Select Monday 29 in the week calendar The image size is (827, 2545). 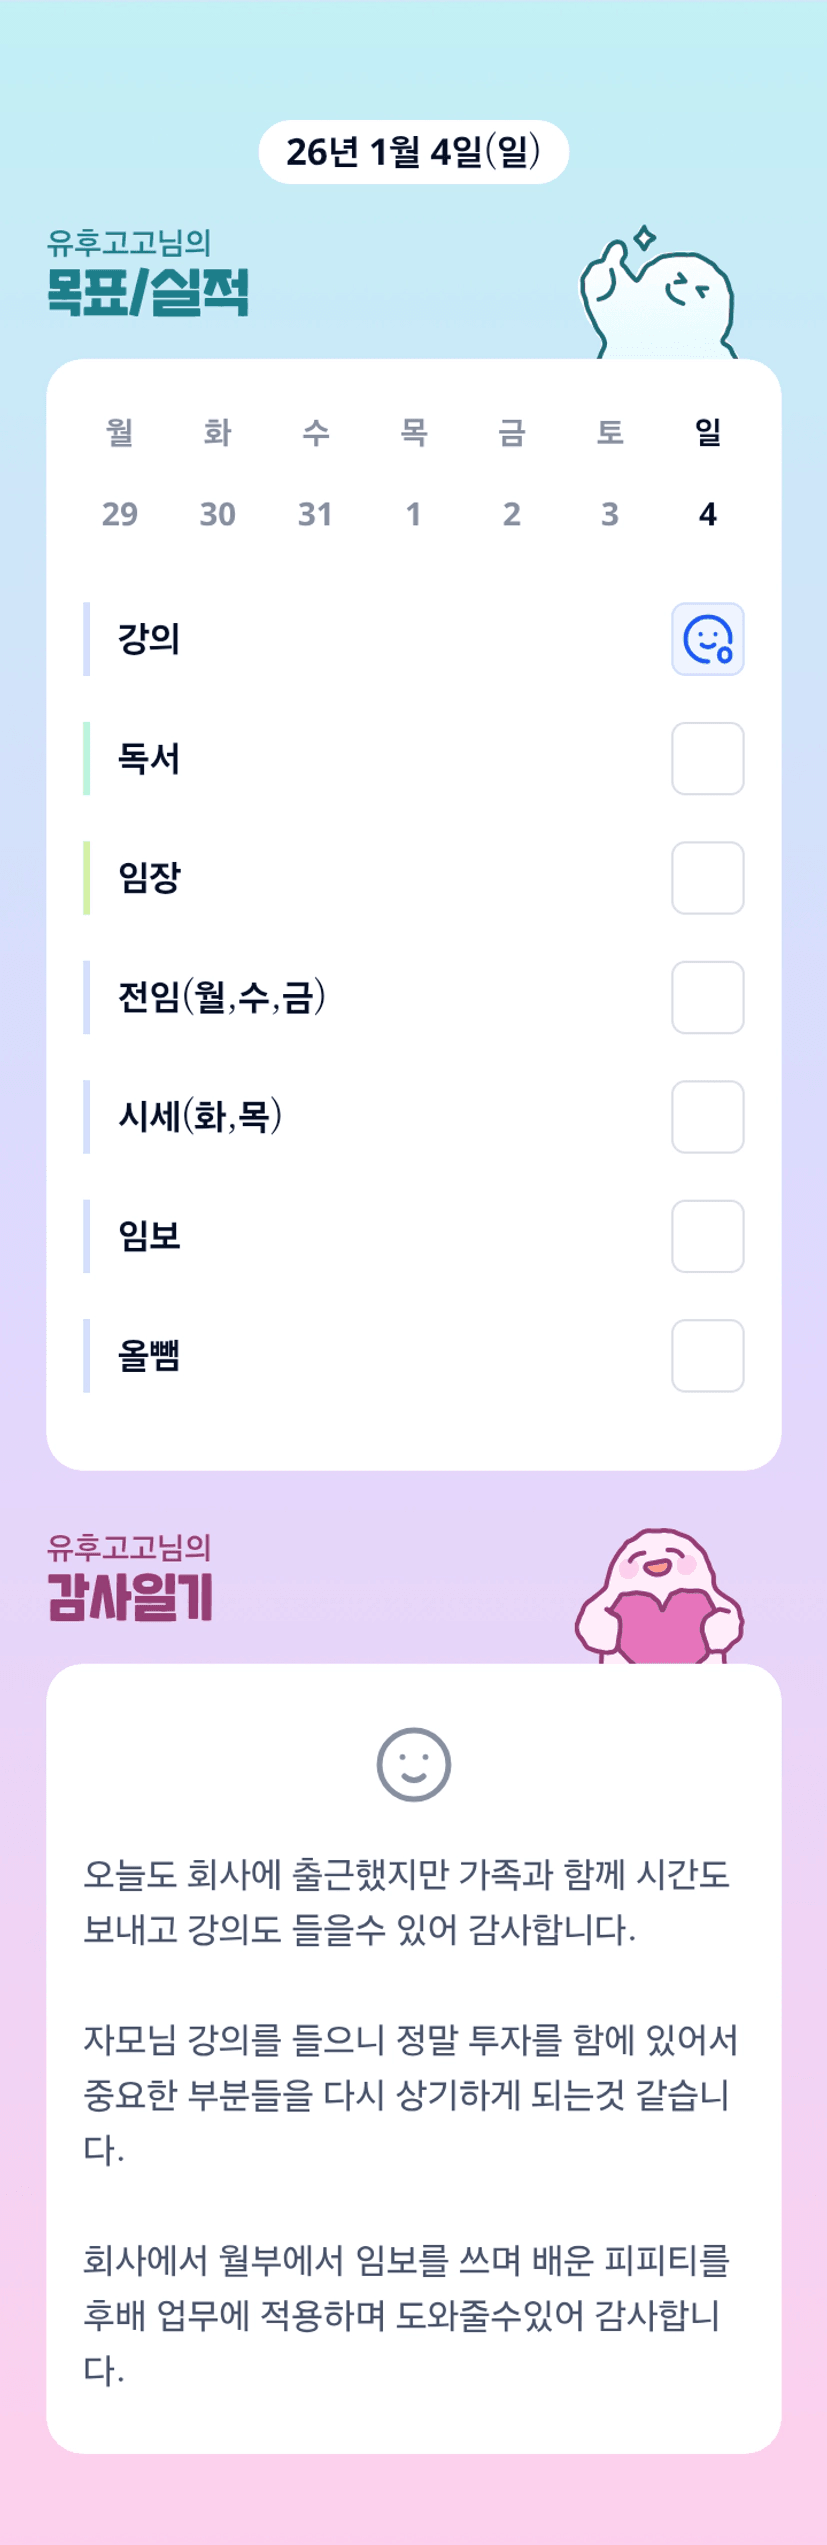(x=120, y=514)
